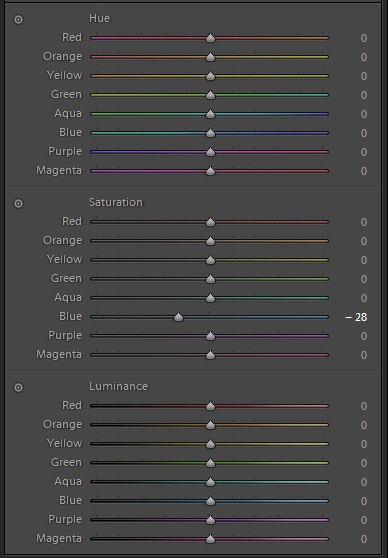This screenshot has height=558, width=388.
Task: Click the Purple luminance slider handle
Action: [210, 520]
